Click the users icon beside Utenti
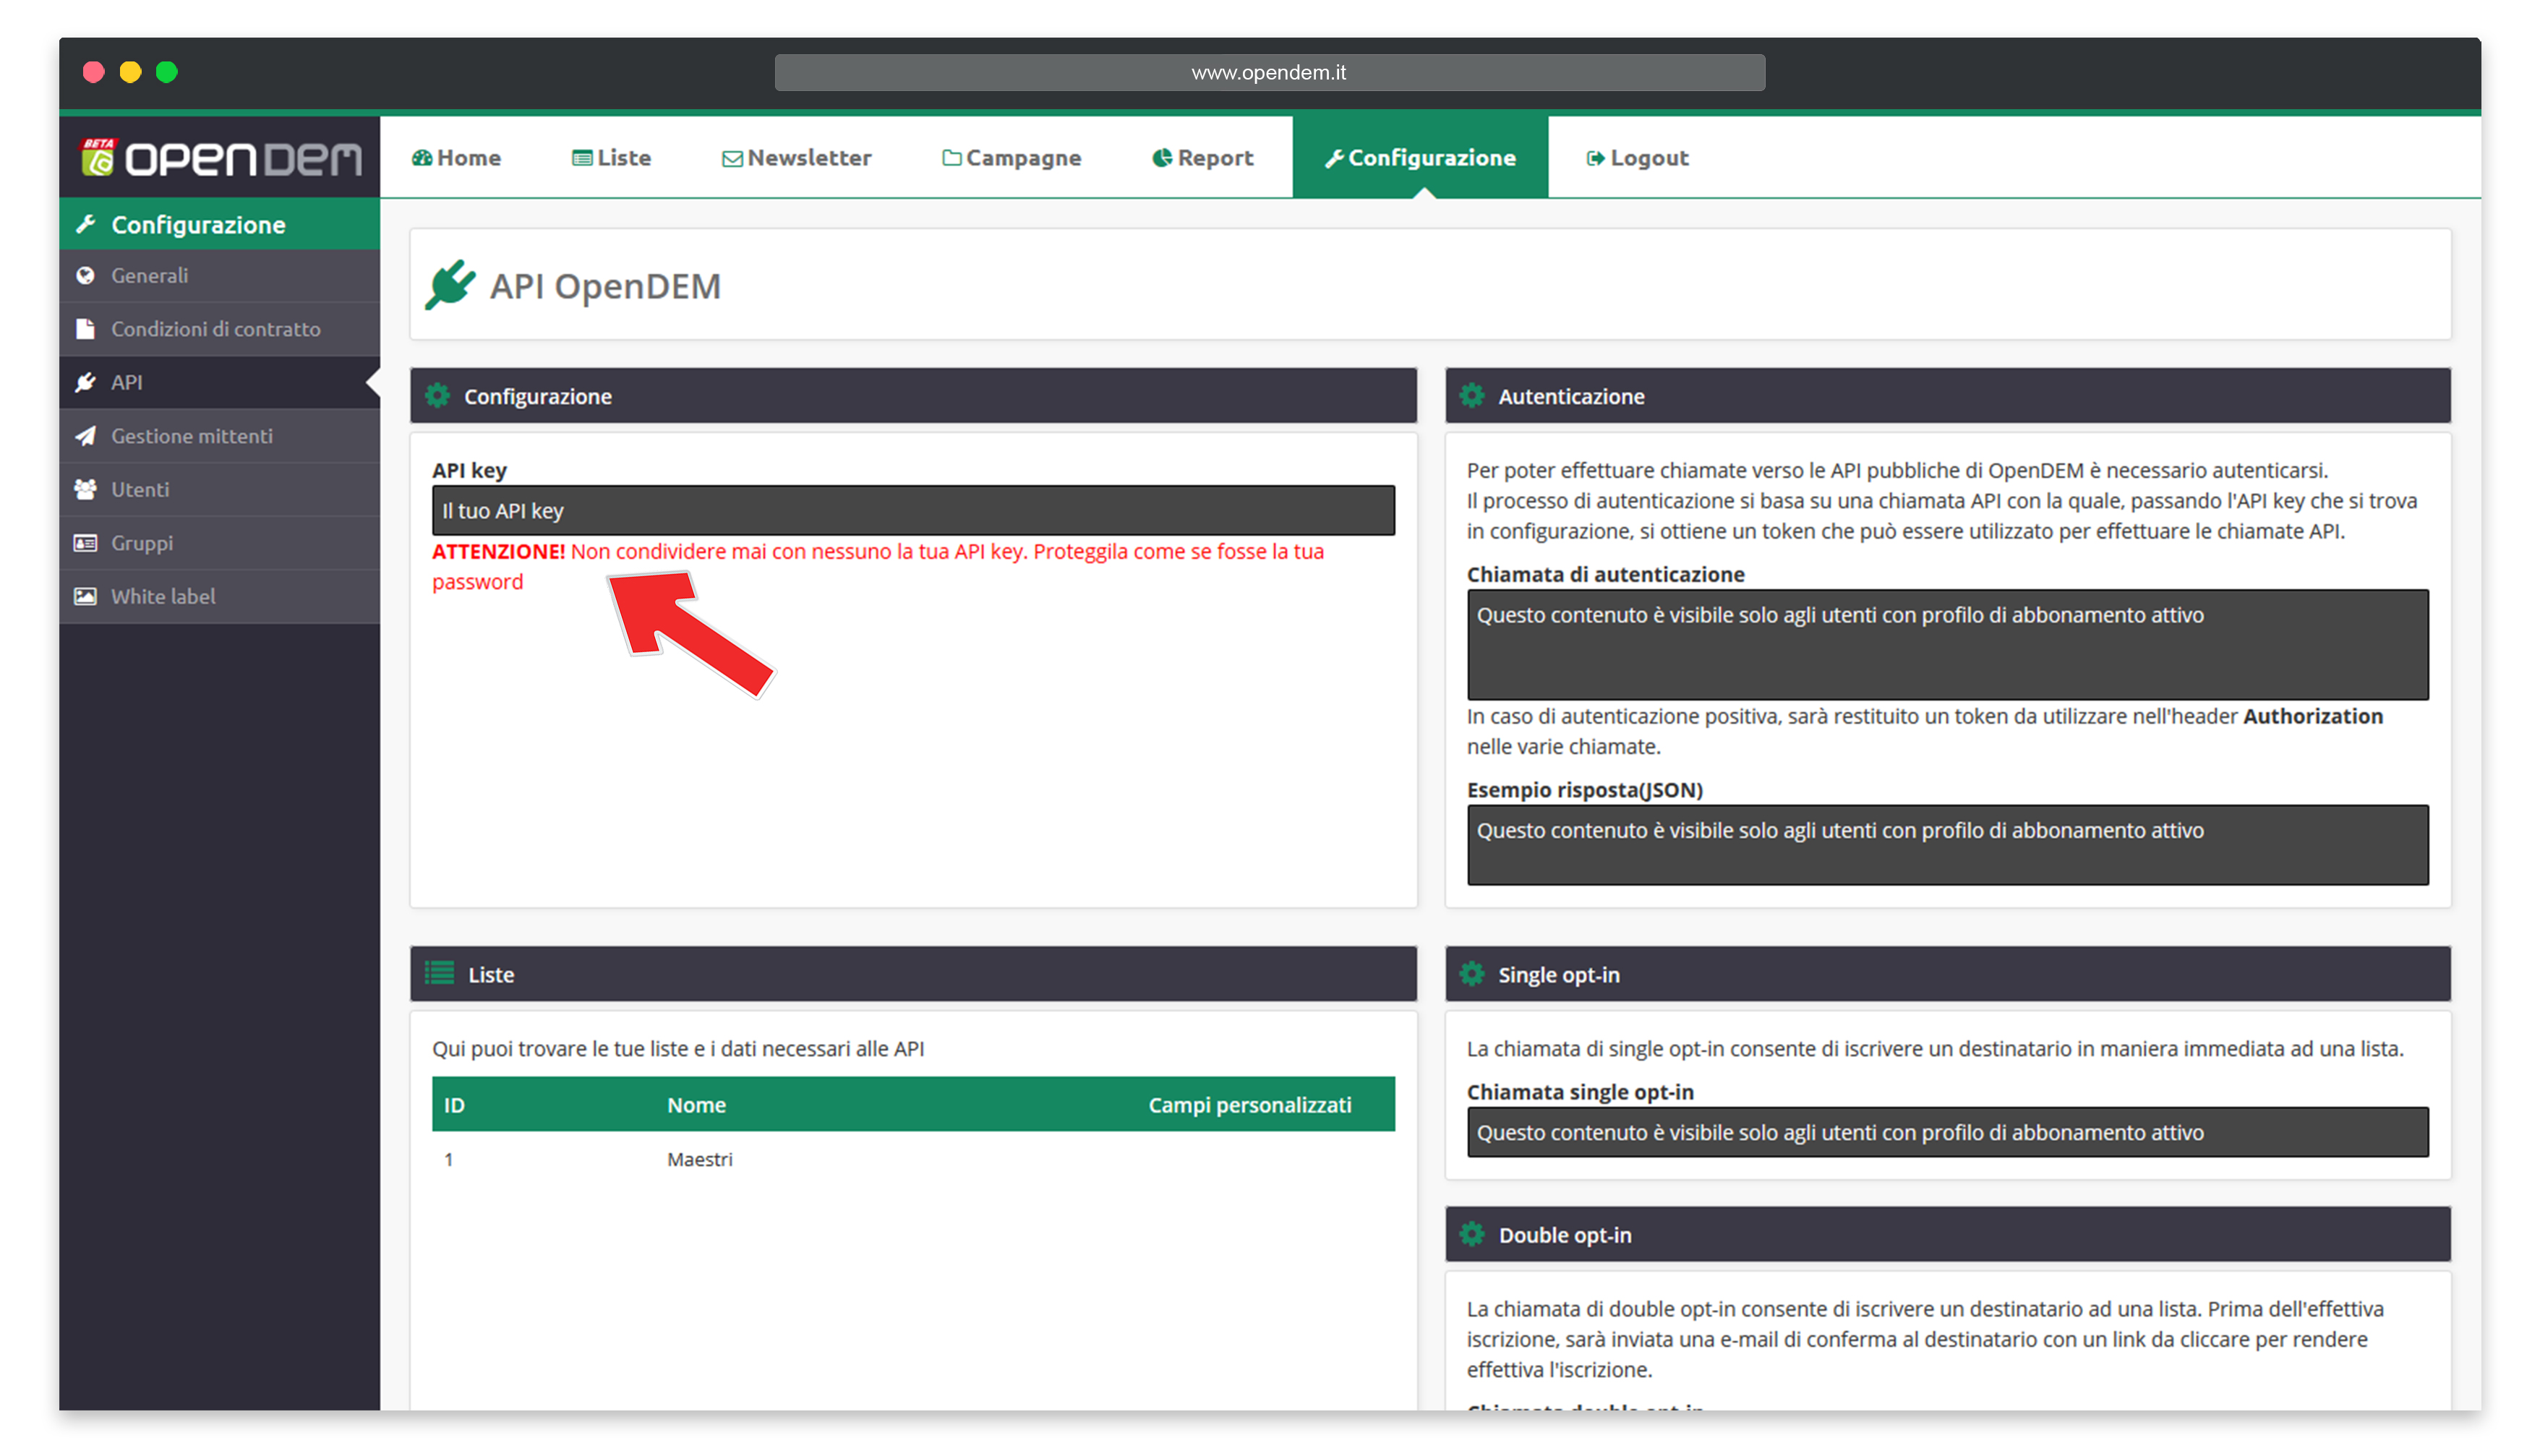The image size is (2540, 1456). coord(86,489)
